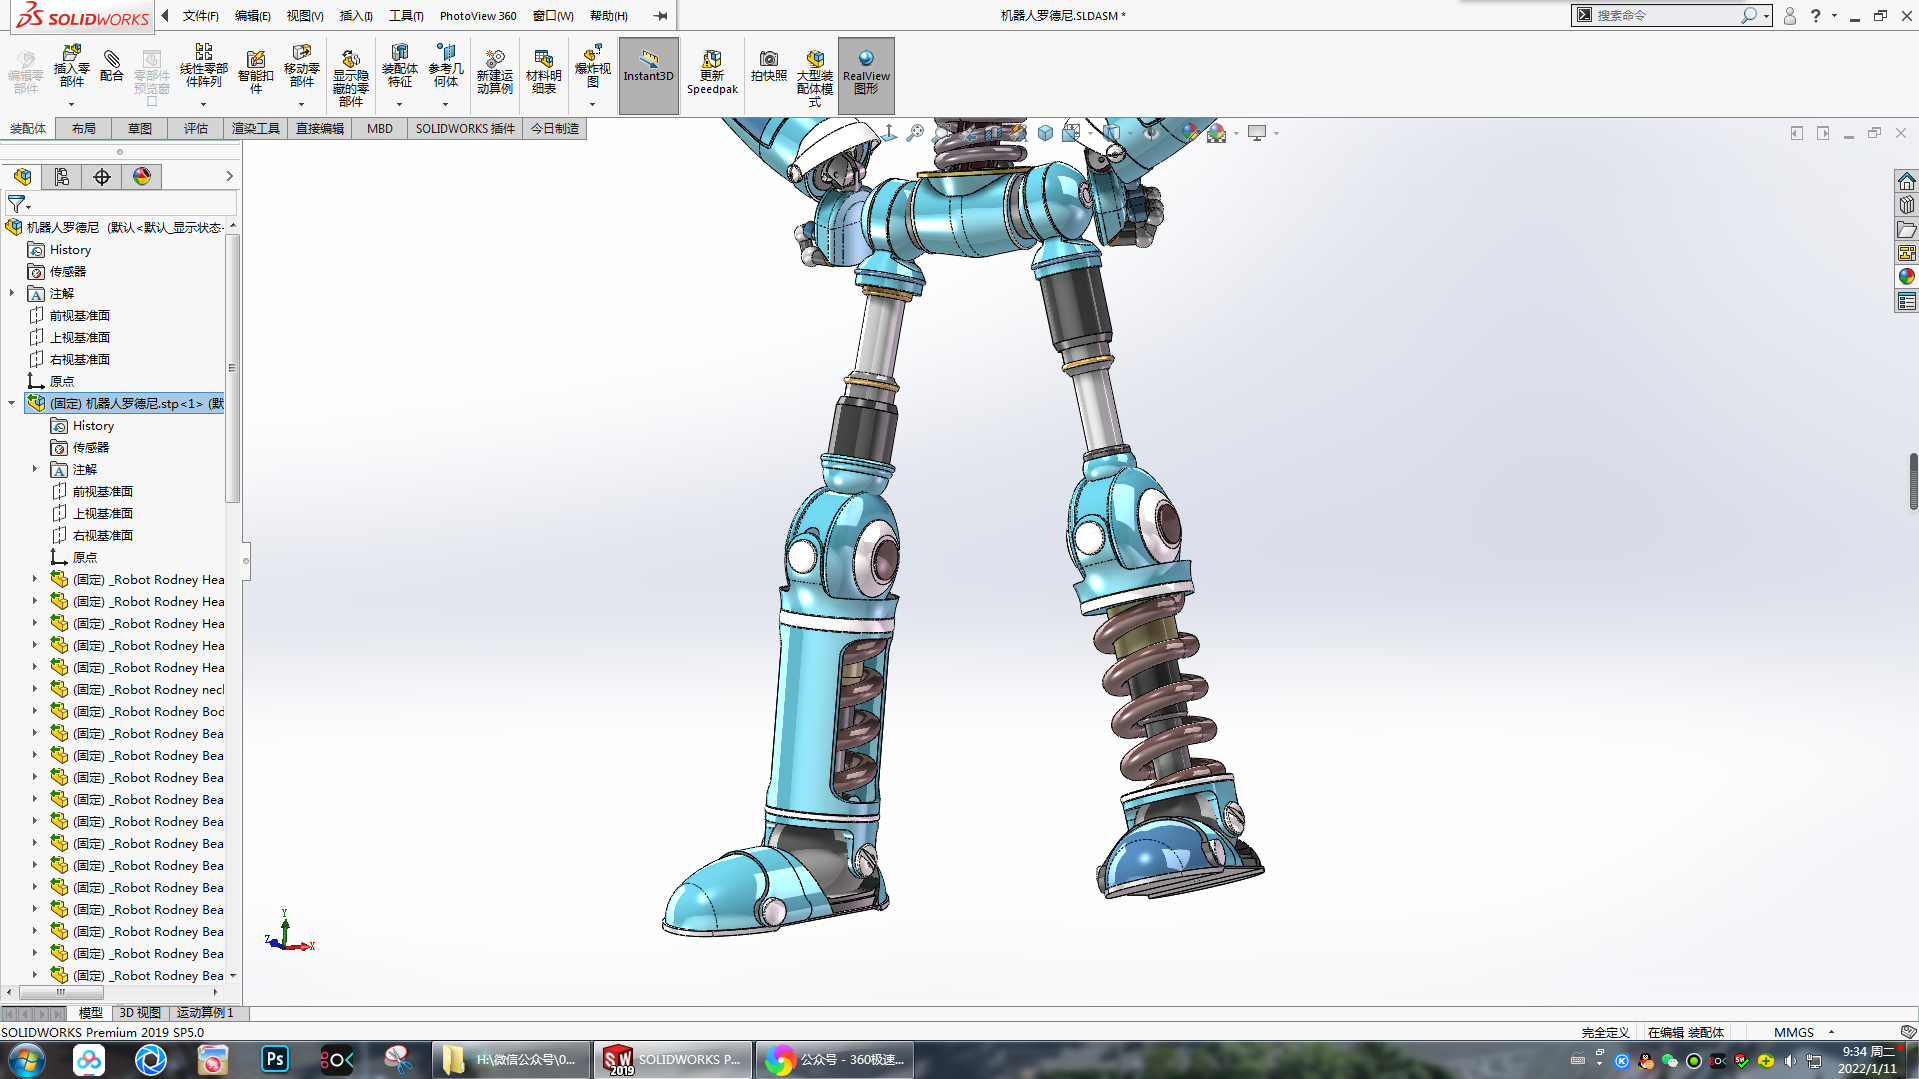Open 线性零部件阵列 linear component pattern
This screenshot has height=1079, width=1919.
[x=203, y=66]
